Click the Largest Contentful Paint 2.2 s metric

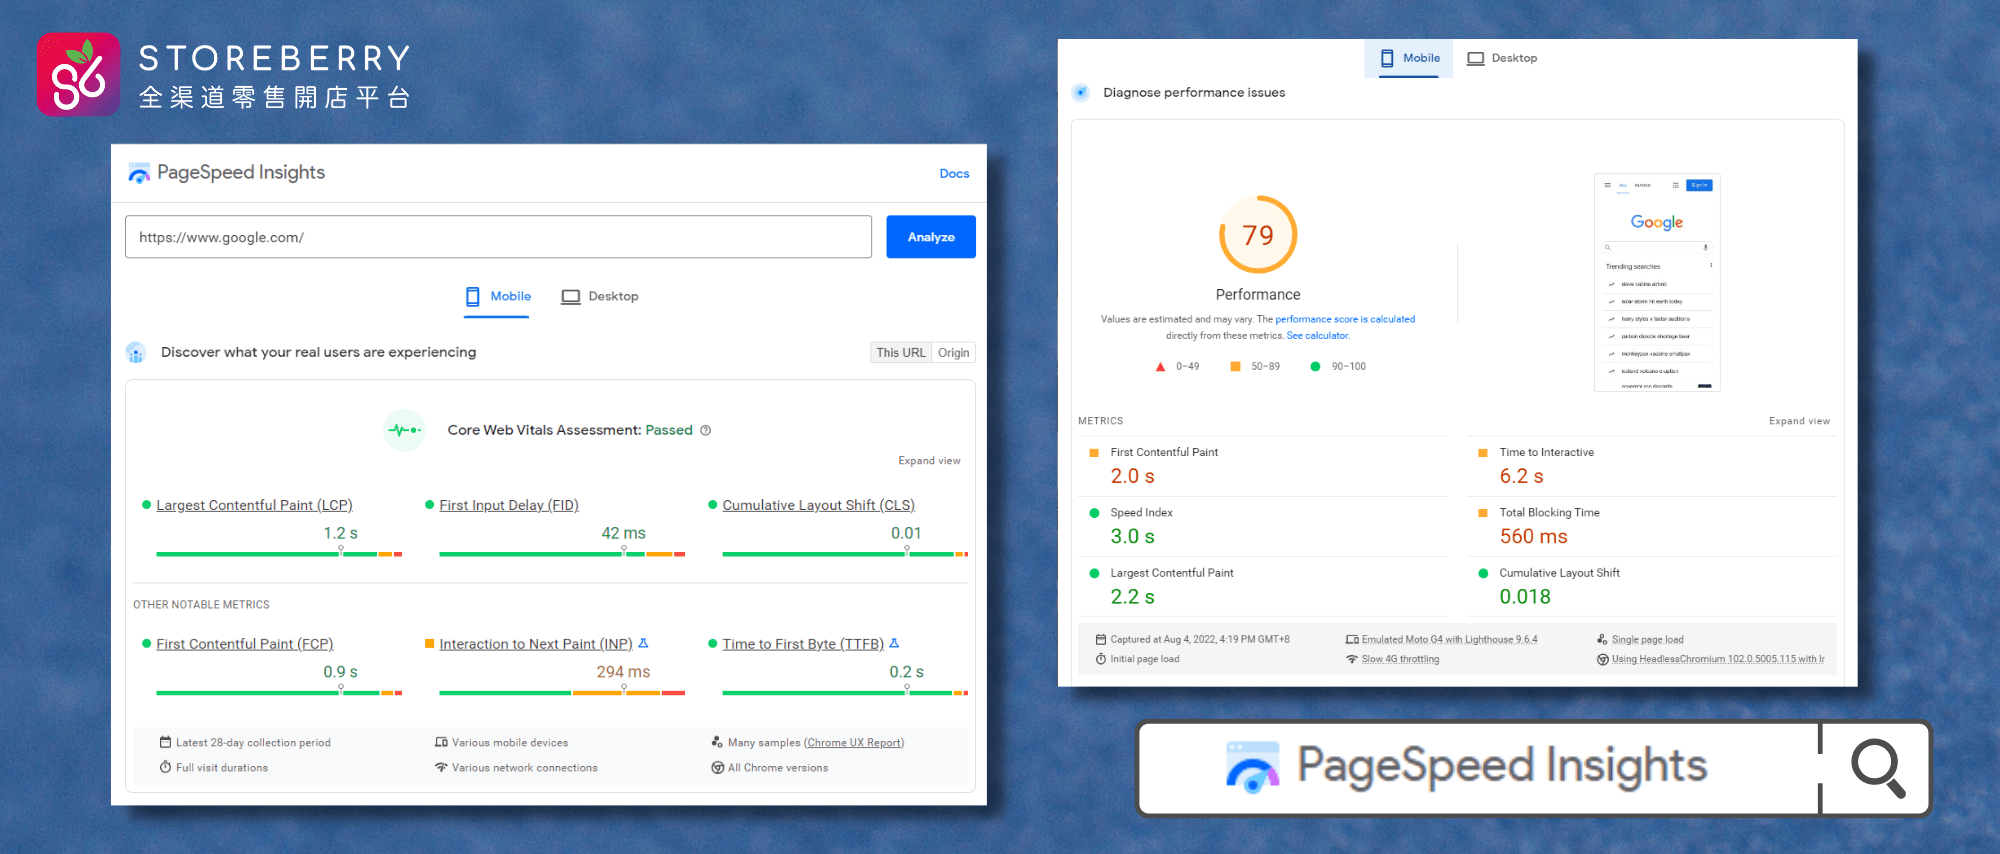(1263, 587)
